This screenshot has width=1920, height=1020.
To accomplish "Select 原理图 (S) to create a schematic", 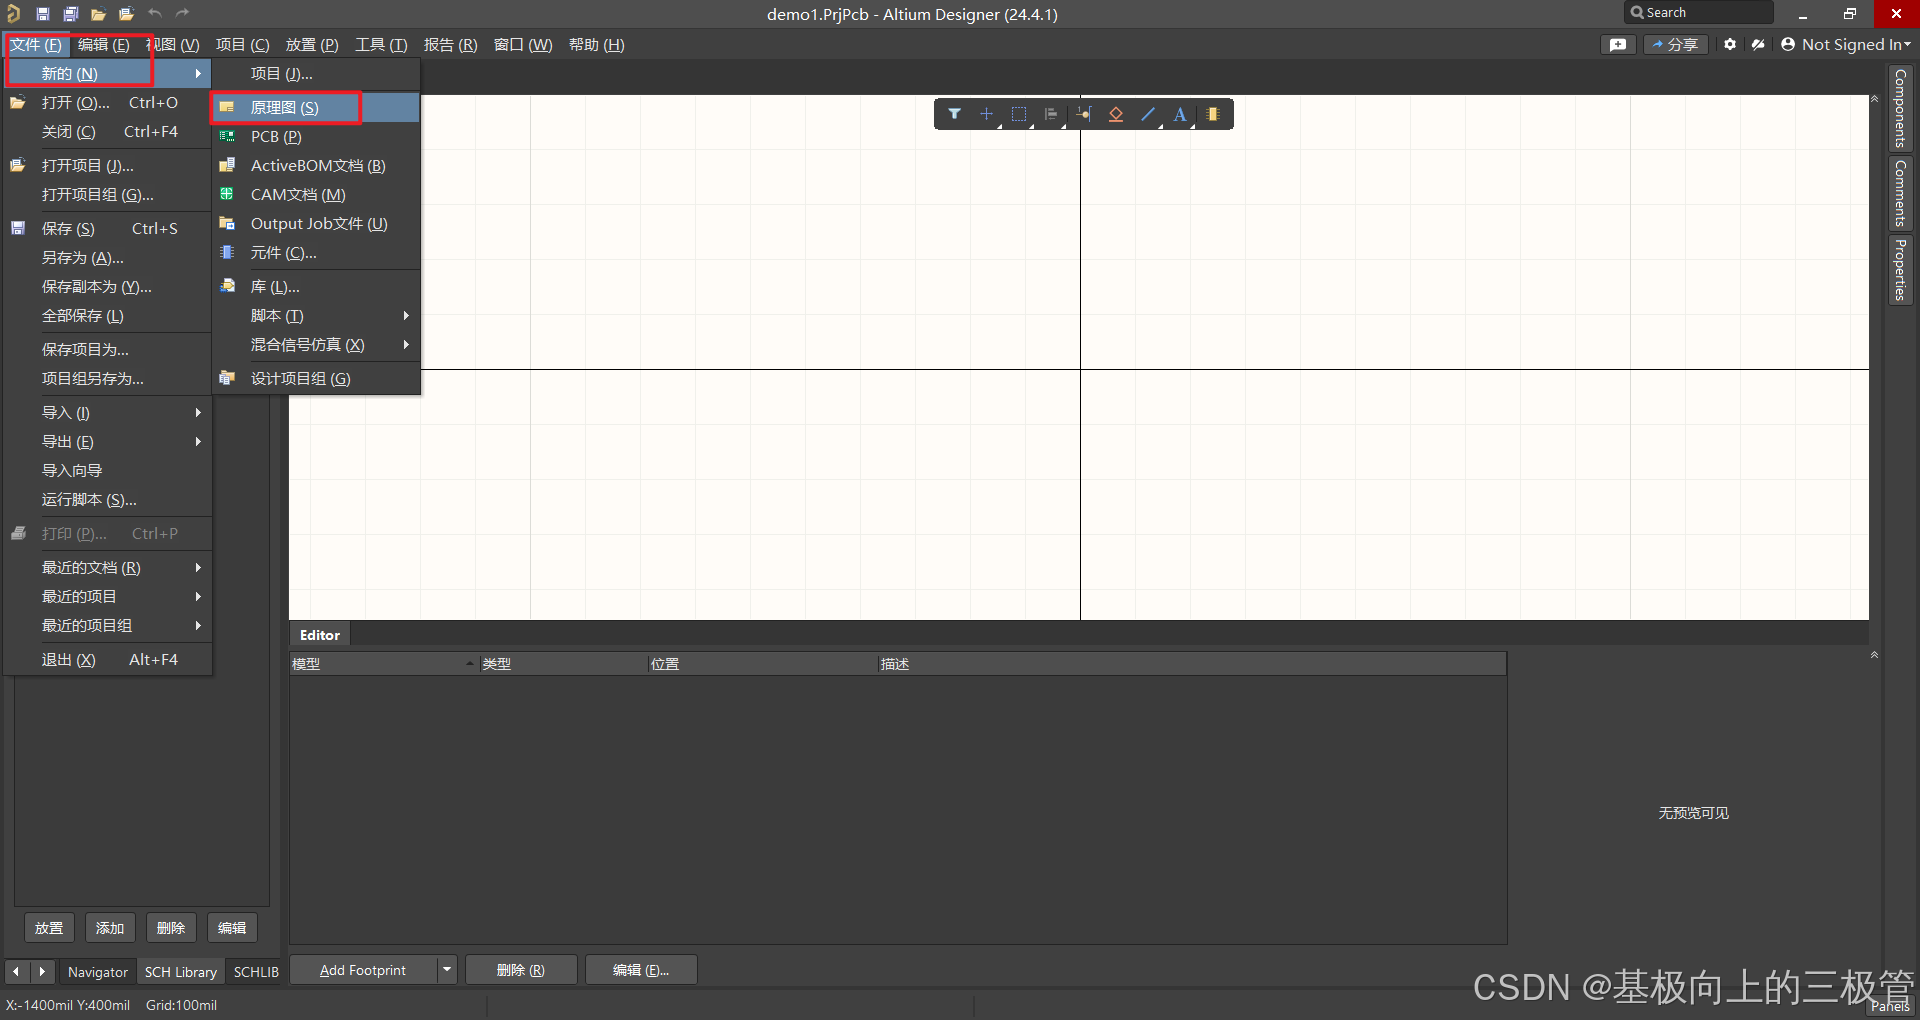I will (x=315, y=108).
